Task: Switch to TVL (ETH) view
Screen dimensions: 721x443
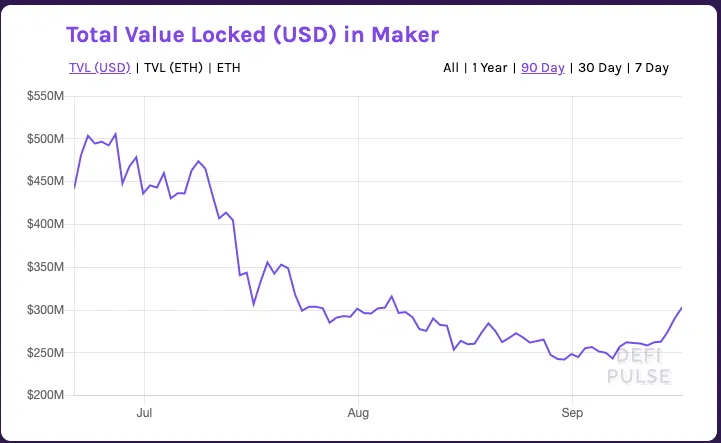Action: pos(173,68)
